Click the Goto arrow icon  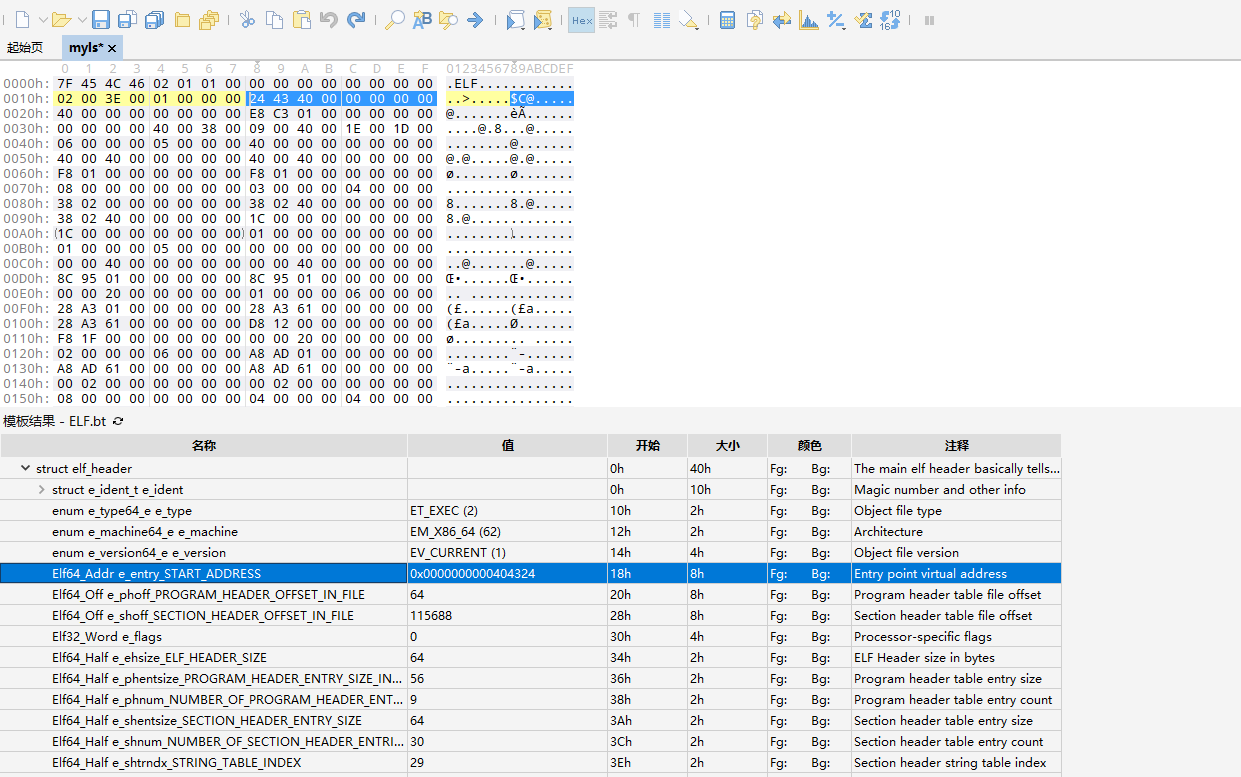476,20
